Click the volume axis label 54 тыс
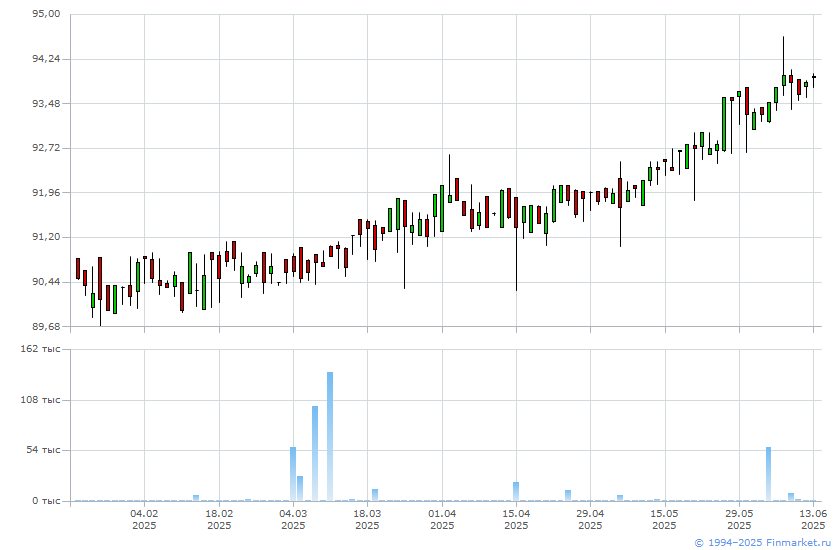Screen dimensions: 840x550 coord(44,450)
